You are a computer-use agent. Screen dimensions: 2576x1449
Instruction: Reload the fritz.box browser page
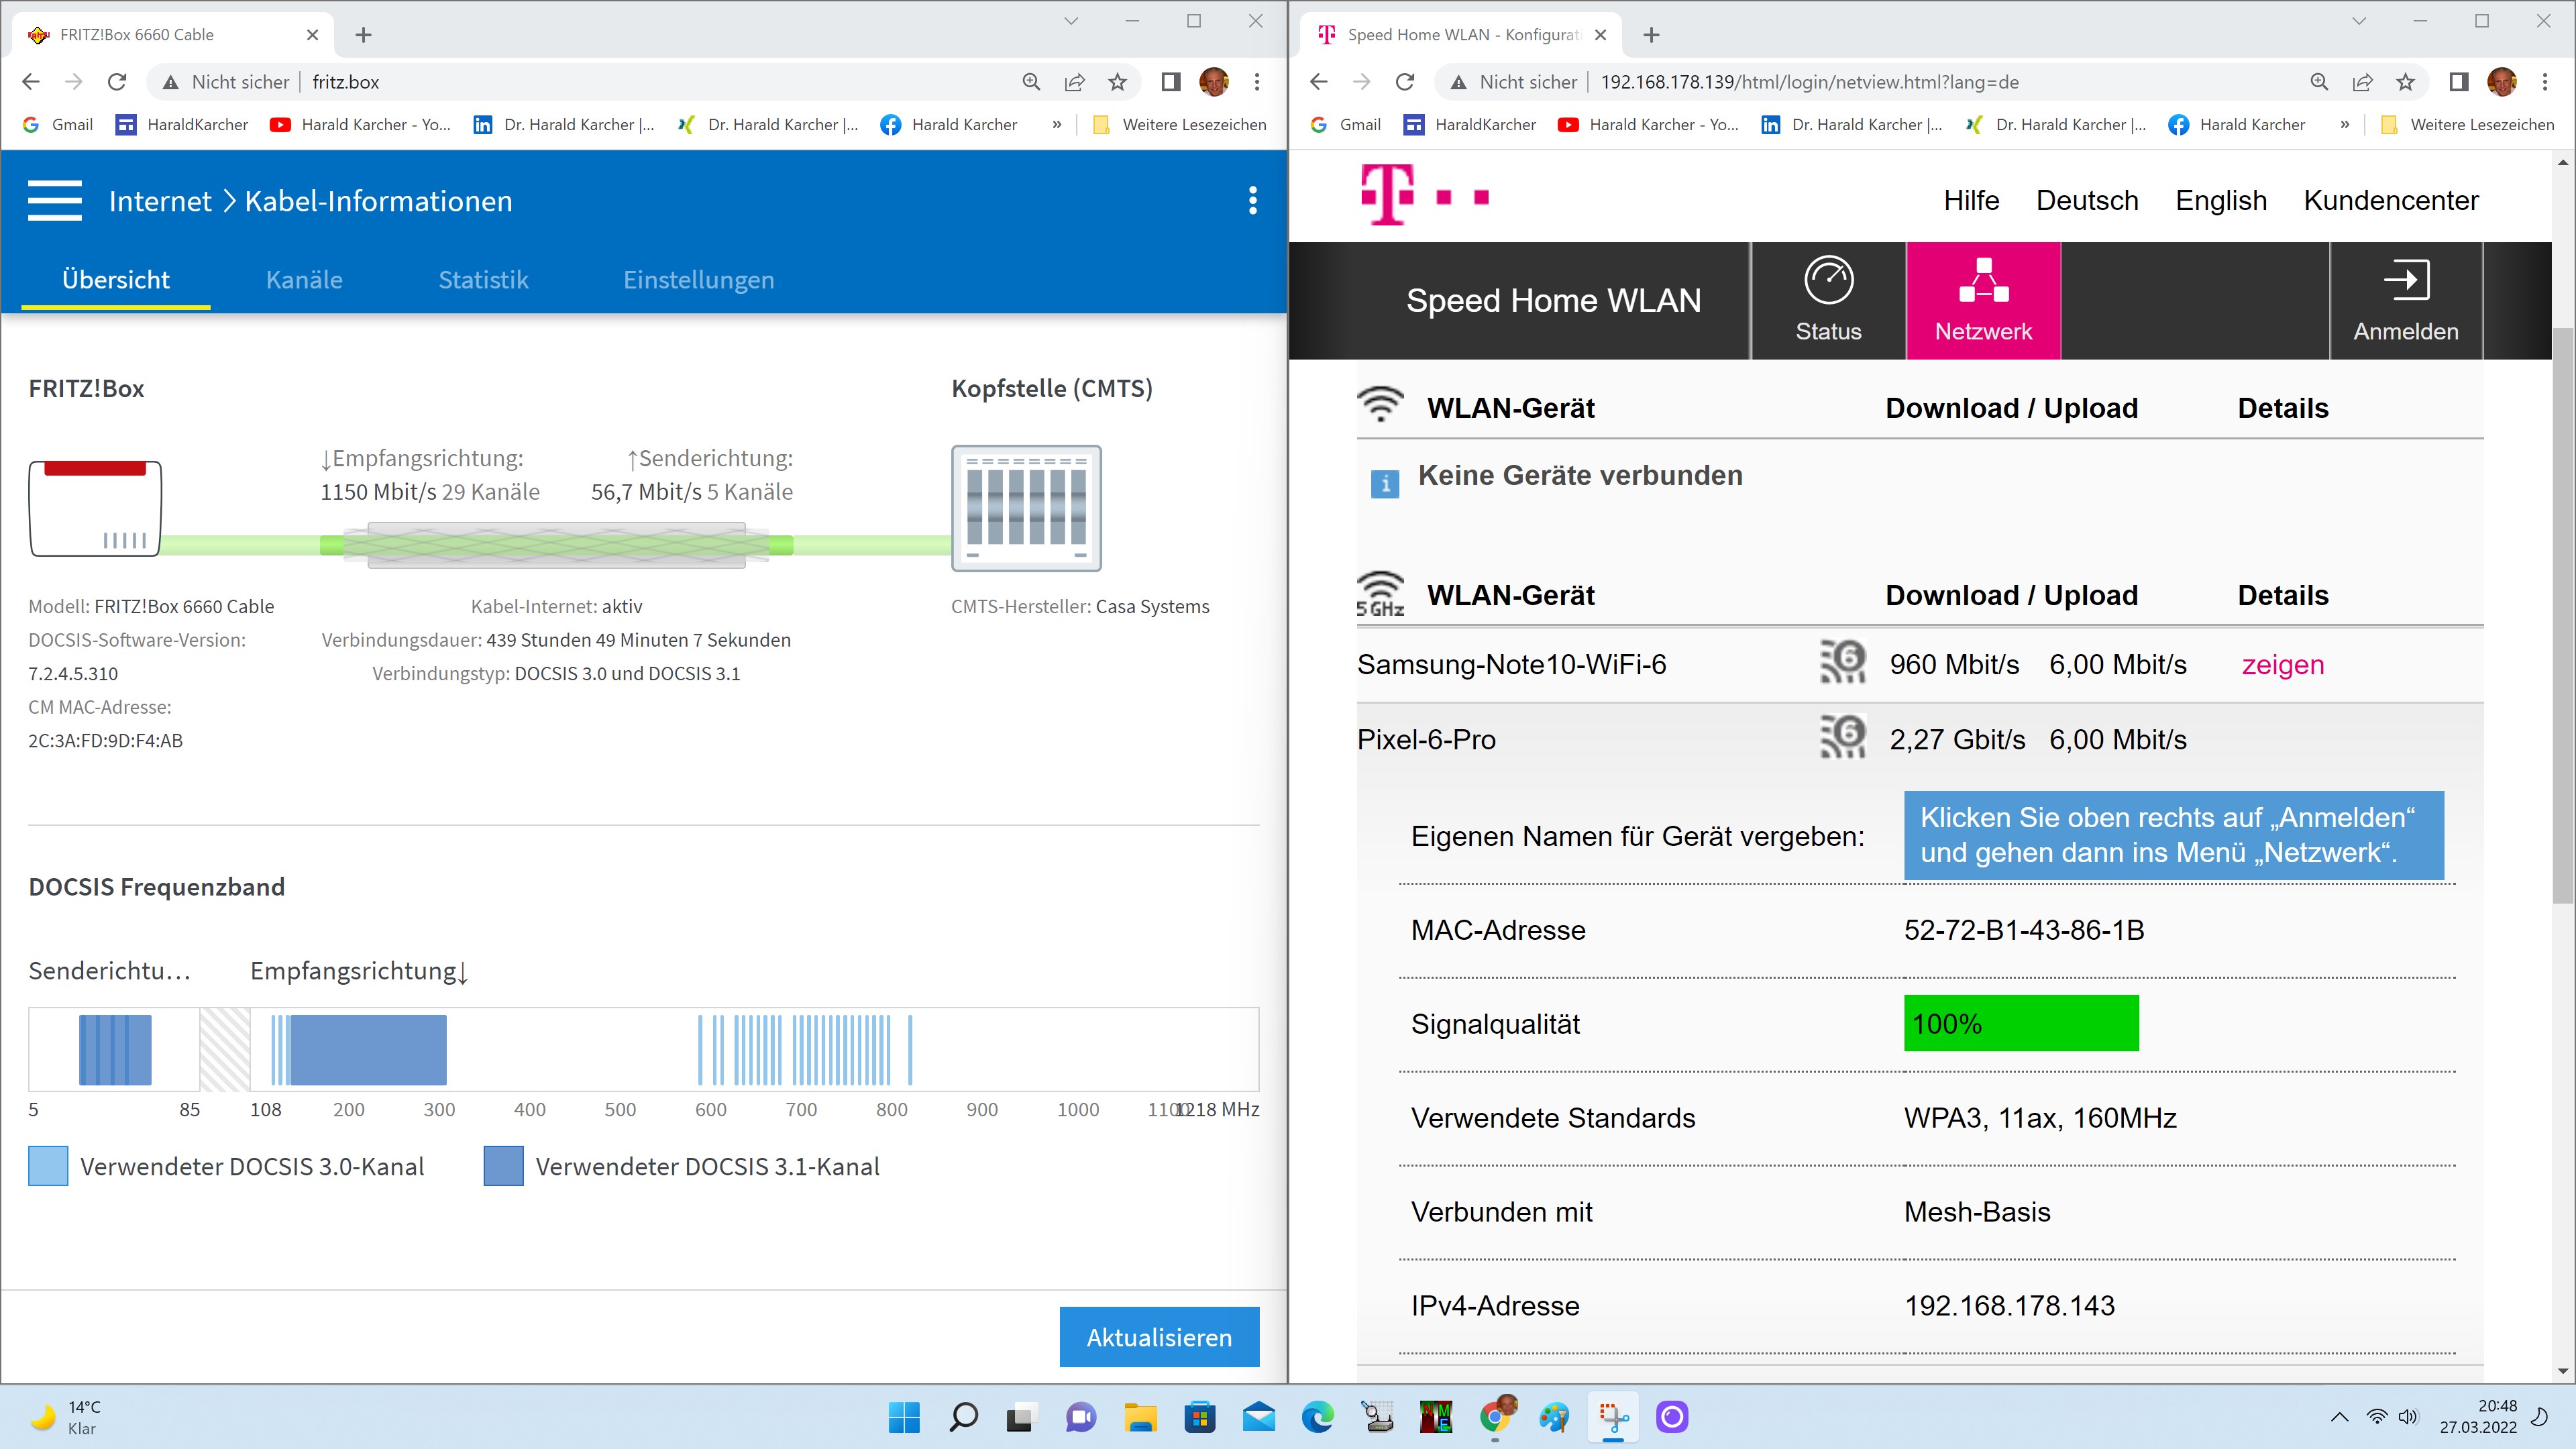[x=117, y=82]
